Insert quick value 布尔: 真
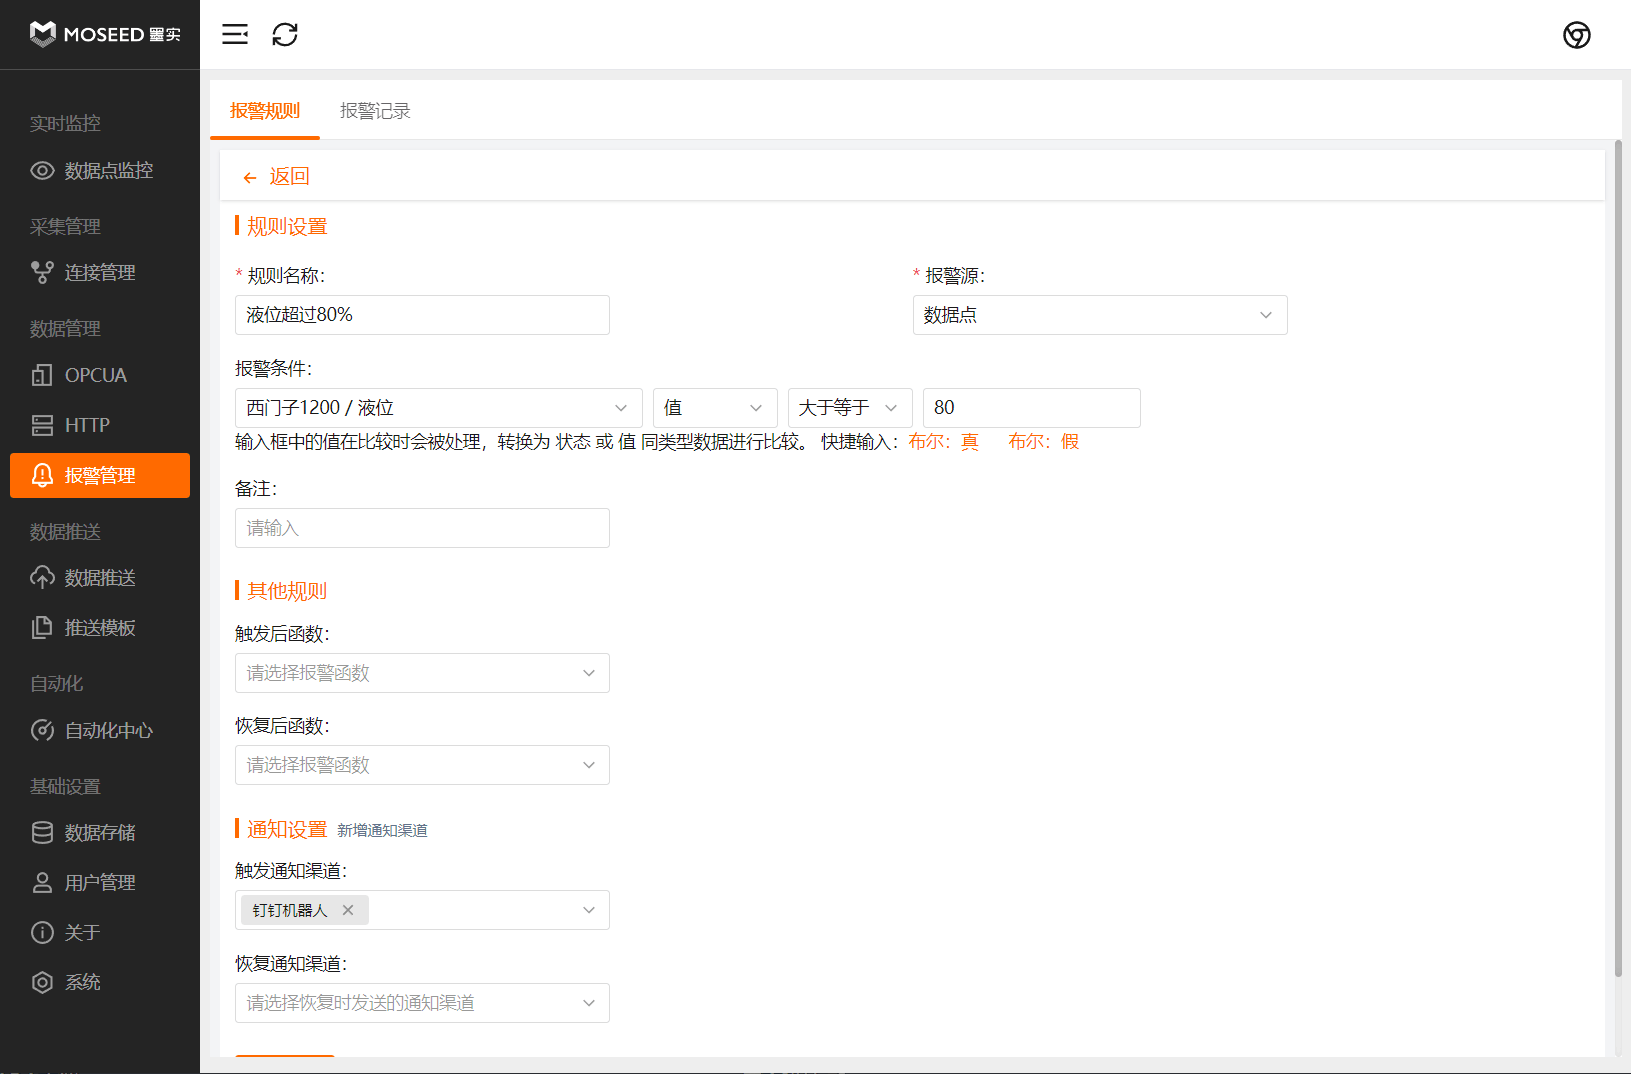Screen dimensions: 1631x1074 (x=944, y=442)
